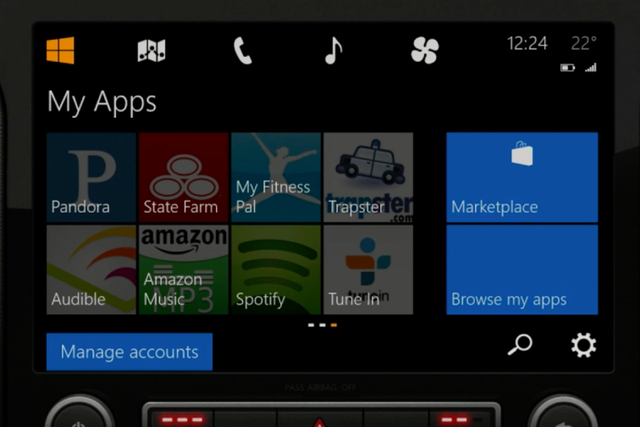Launch the Pandora app tile
640x427 pixels.
(91, 177)
